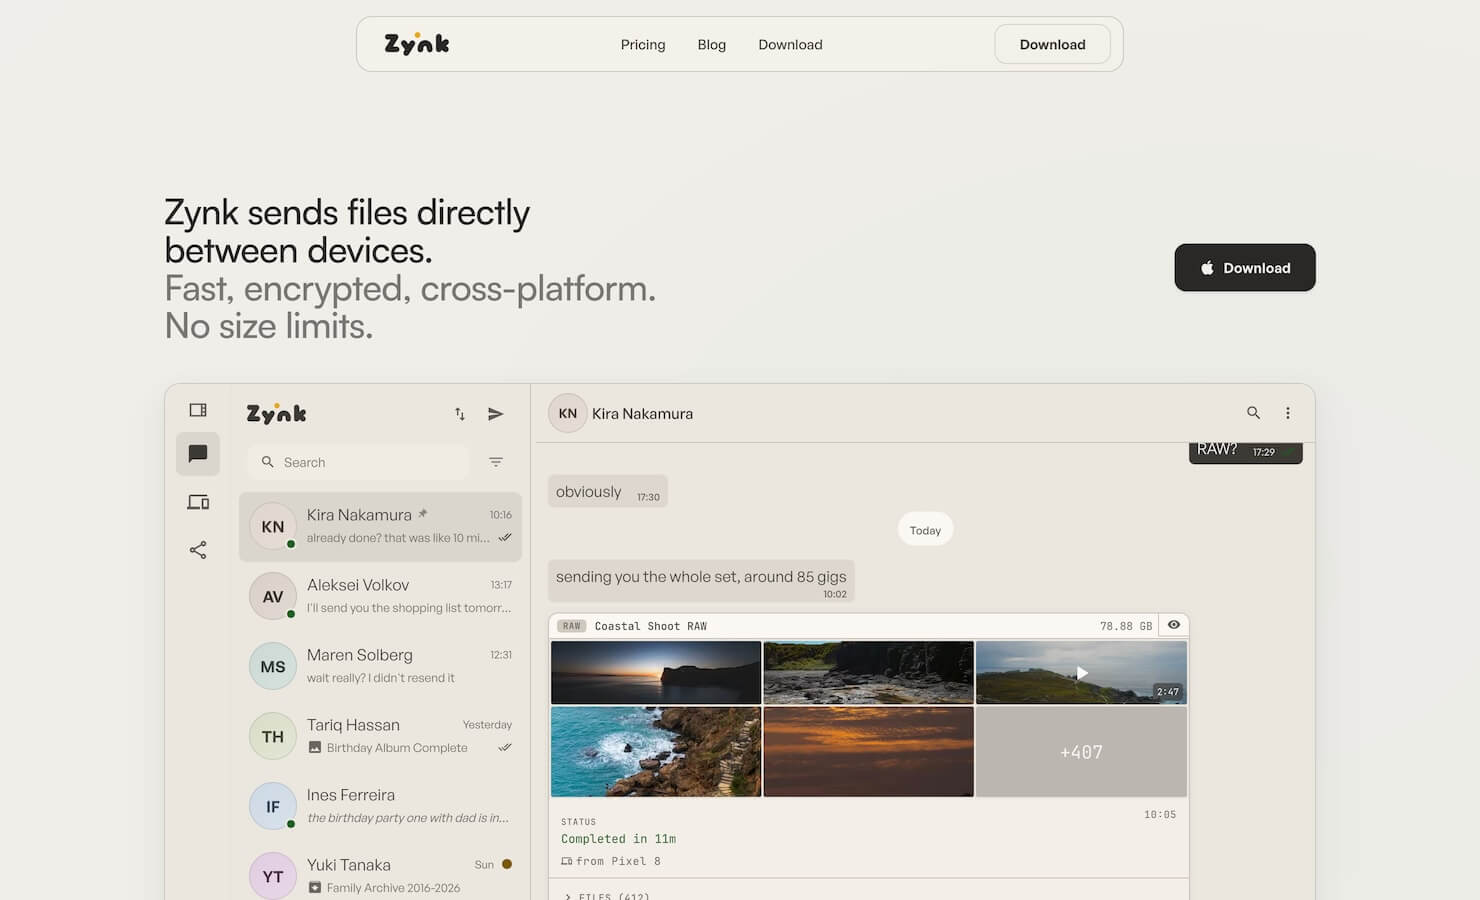The image size is (1480, 900).
Task: Click the magnifier icon in the Search field
Action: click(267, 462)
